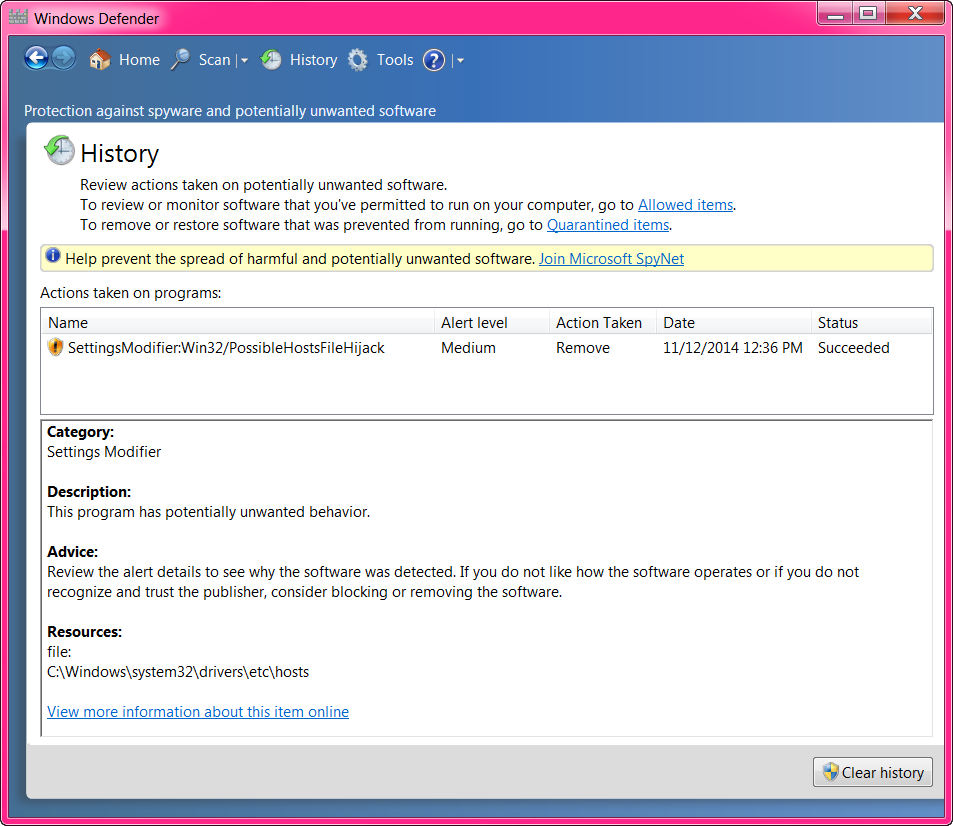The image size is (953, 826).
Task: Start a Scan from the toolbar label
Action: pos(215,60)
